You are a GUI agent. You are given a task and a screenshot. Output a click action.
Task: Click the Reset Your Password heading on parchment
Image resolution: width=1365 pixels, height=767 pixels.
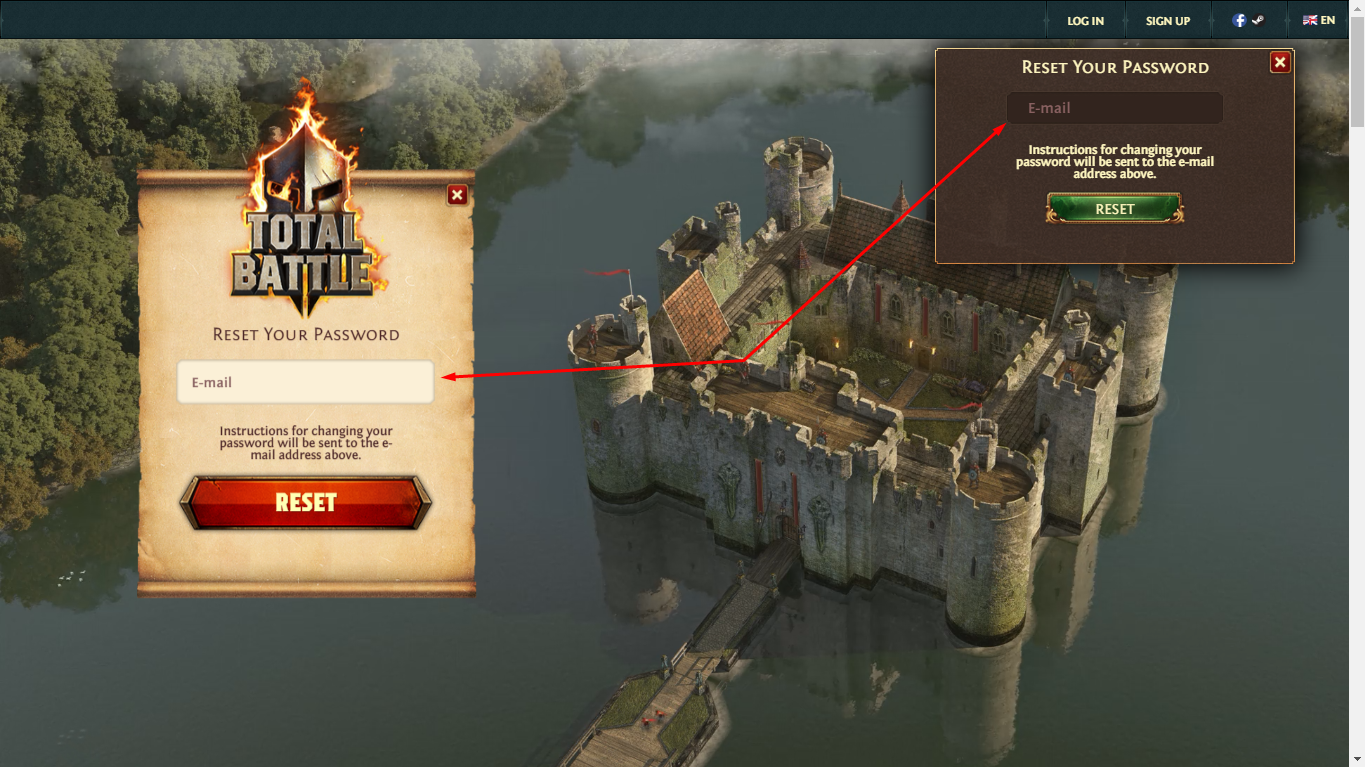tap(306, 335)
